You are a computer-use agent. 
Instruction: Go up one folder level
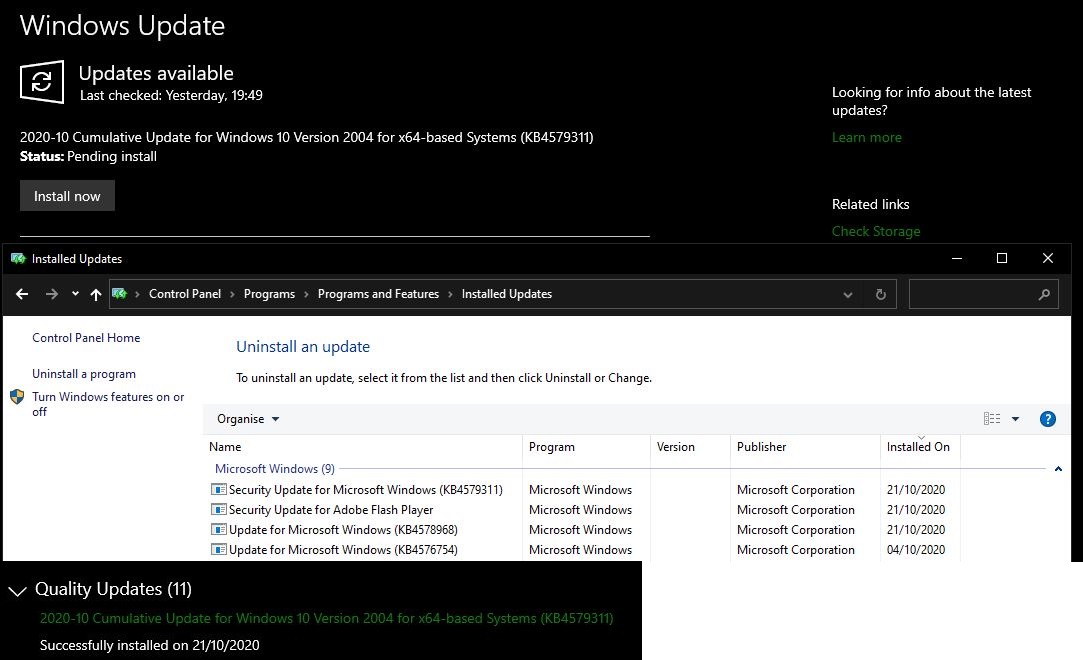95,294
